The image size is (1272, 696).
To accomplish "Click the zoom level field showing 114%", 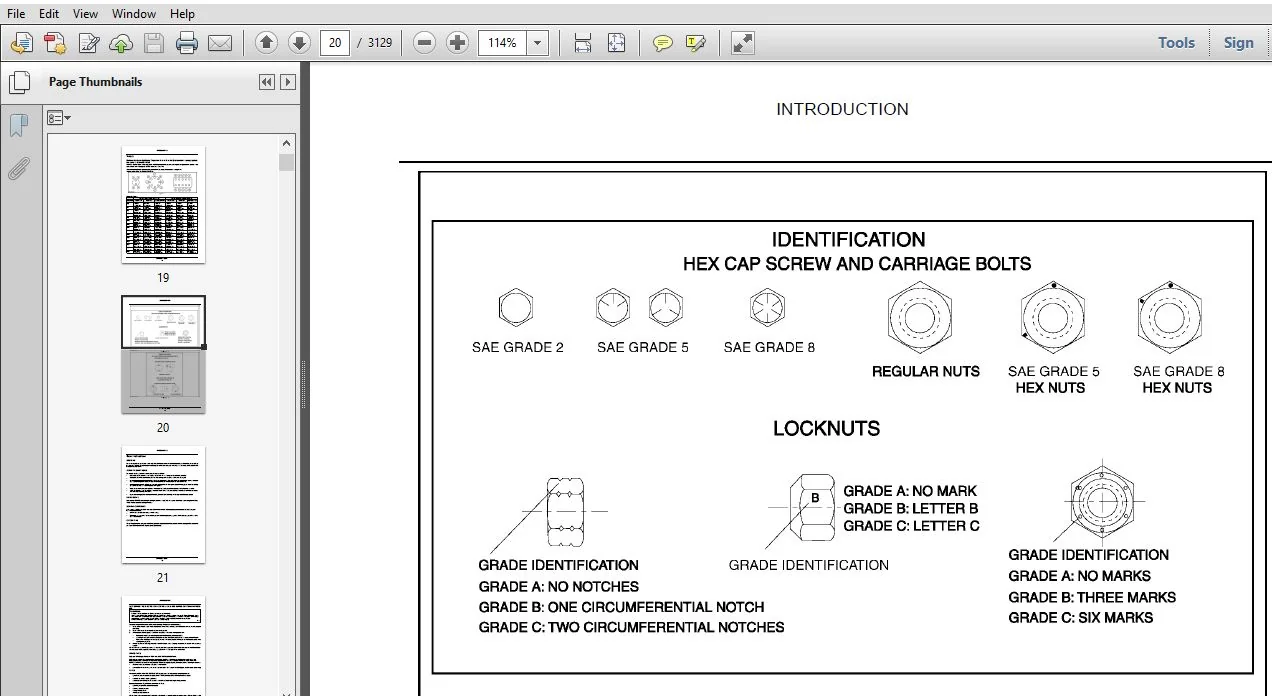I will click(x=502, y=43).
